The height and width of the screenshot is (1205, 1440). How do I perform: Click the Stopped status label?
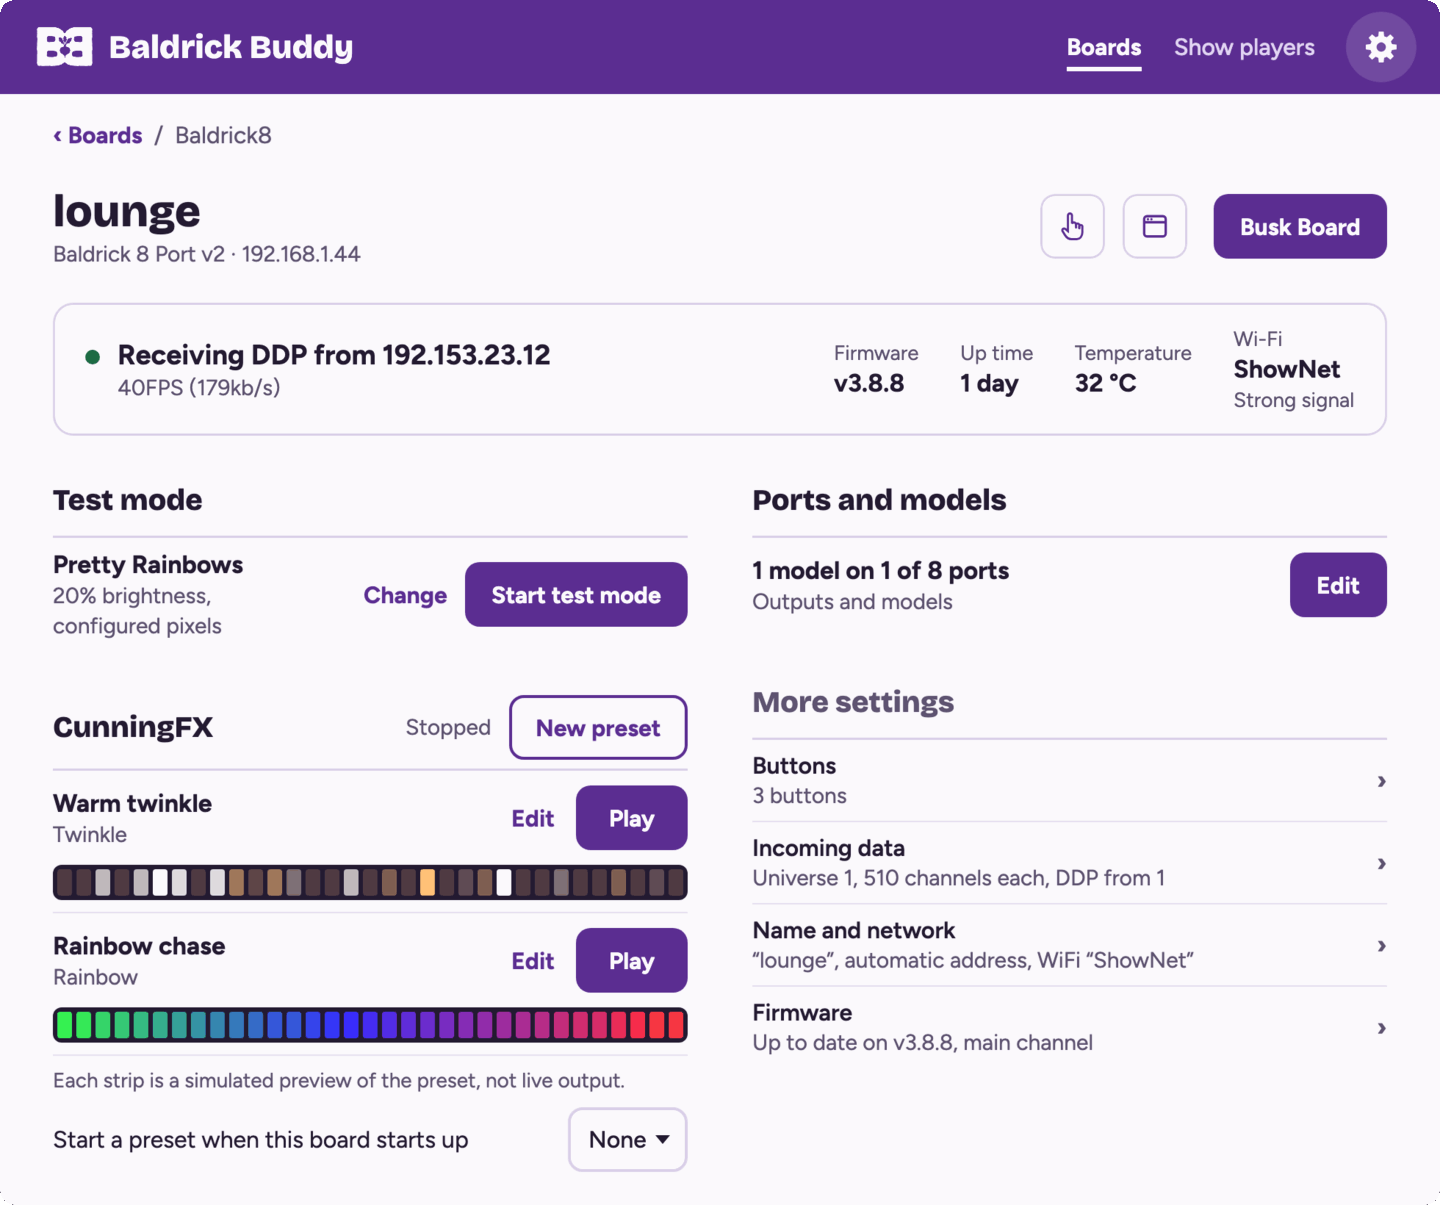pos(448,728)
